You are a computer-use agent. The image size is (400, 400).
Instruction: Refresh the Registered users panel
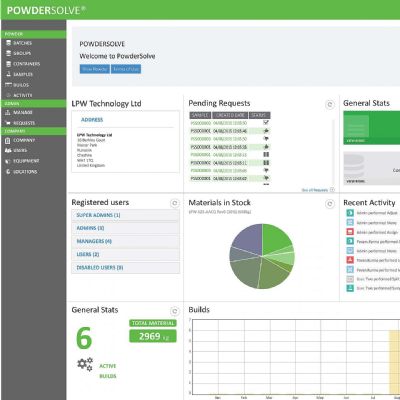pyautogui.click(x=175, y=203)
